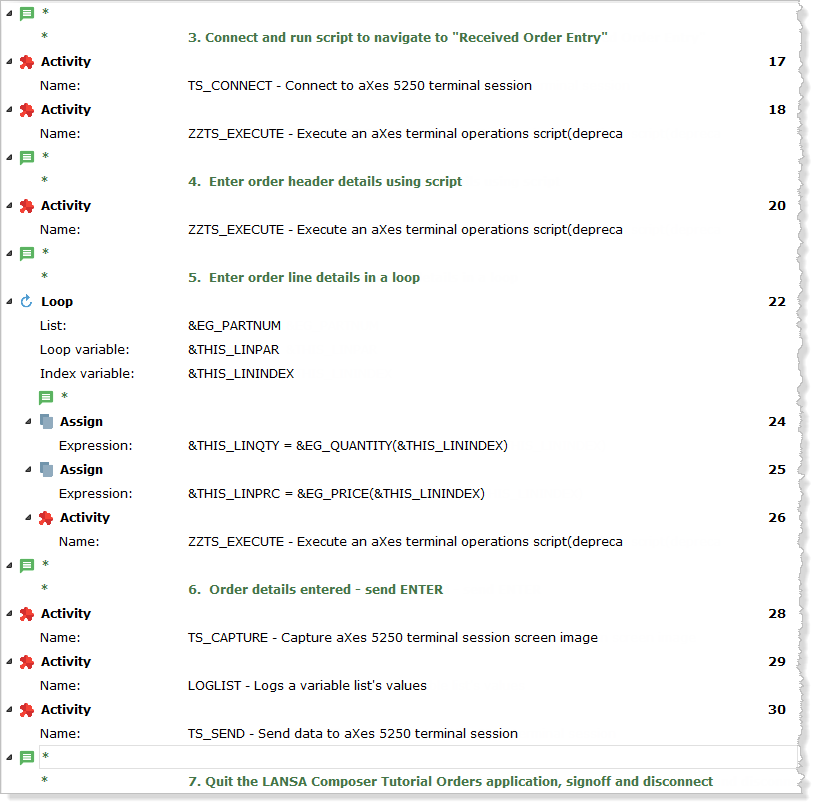Click the Assign label on line 24
The width and height of the screenshot is (817, 807).
(x=81, y=421)
